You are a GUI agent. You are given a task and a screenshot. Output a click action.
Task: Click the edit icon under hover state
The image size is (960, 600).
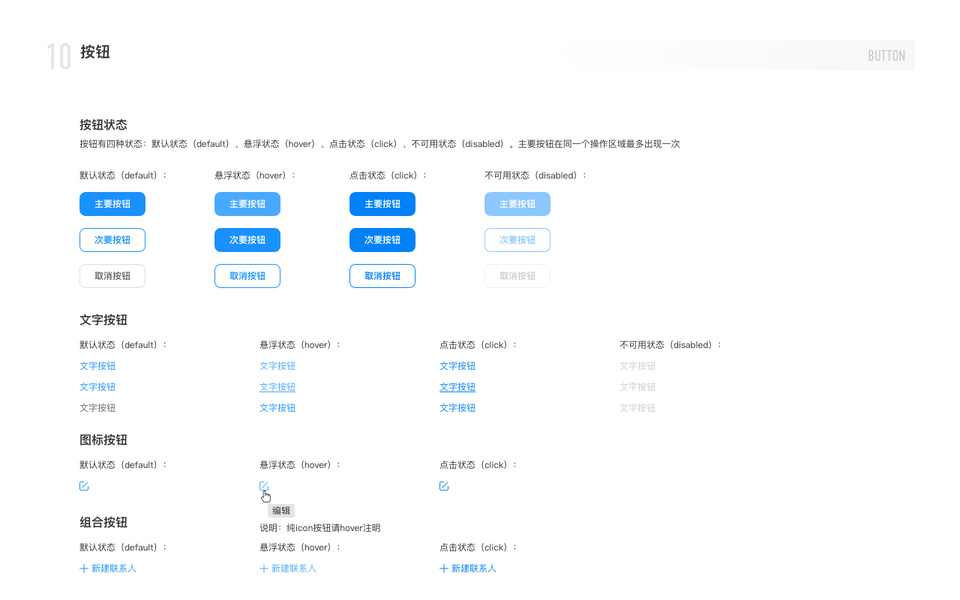point(264,486)
